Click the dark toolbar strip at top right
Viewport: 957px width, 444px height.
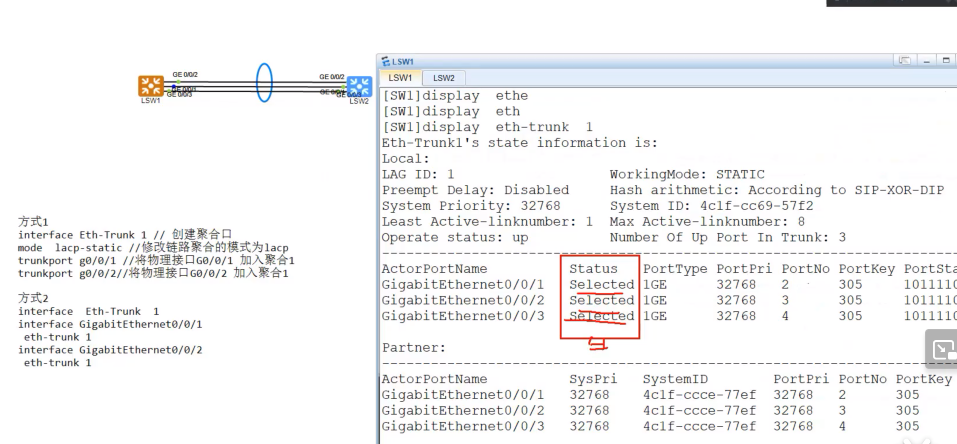point(892,3)
